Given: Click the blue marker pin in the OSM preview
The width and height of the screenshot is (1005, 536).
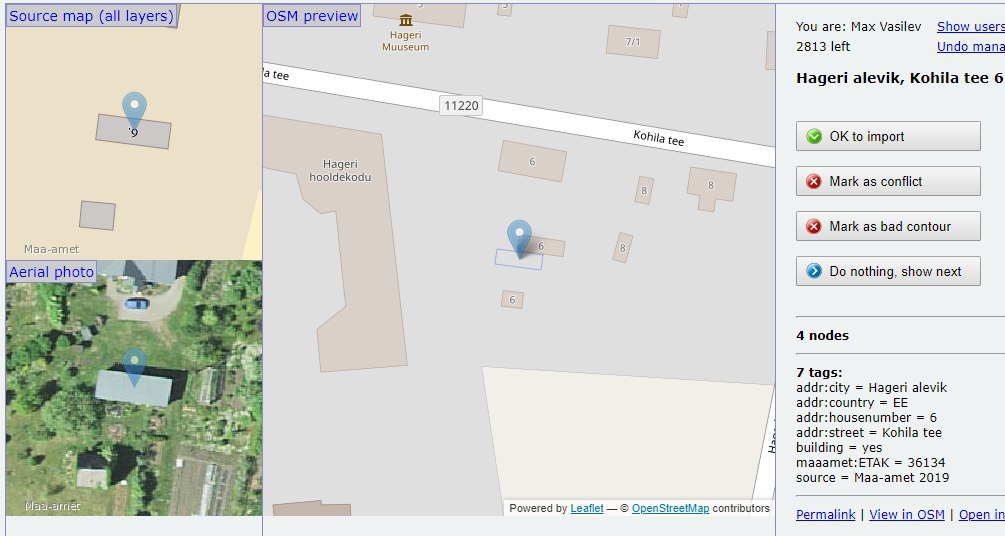Looking at the screenshot, I should click(519, 239).
